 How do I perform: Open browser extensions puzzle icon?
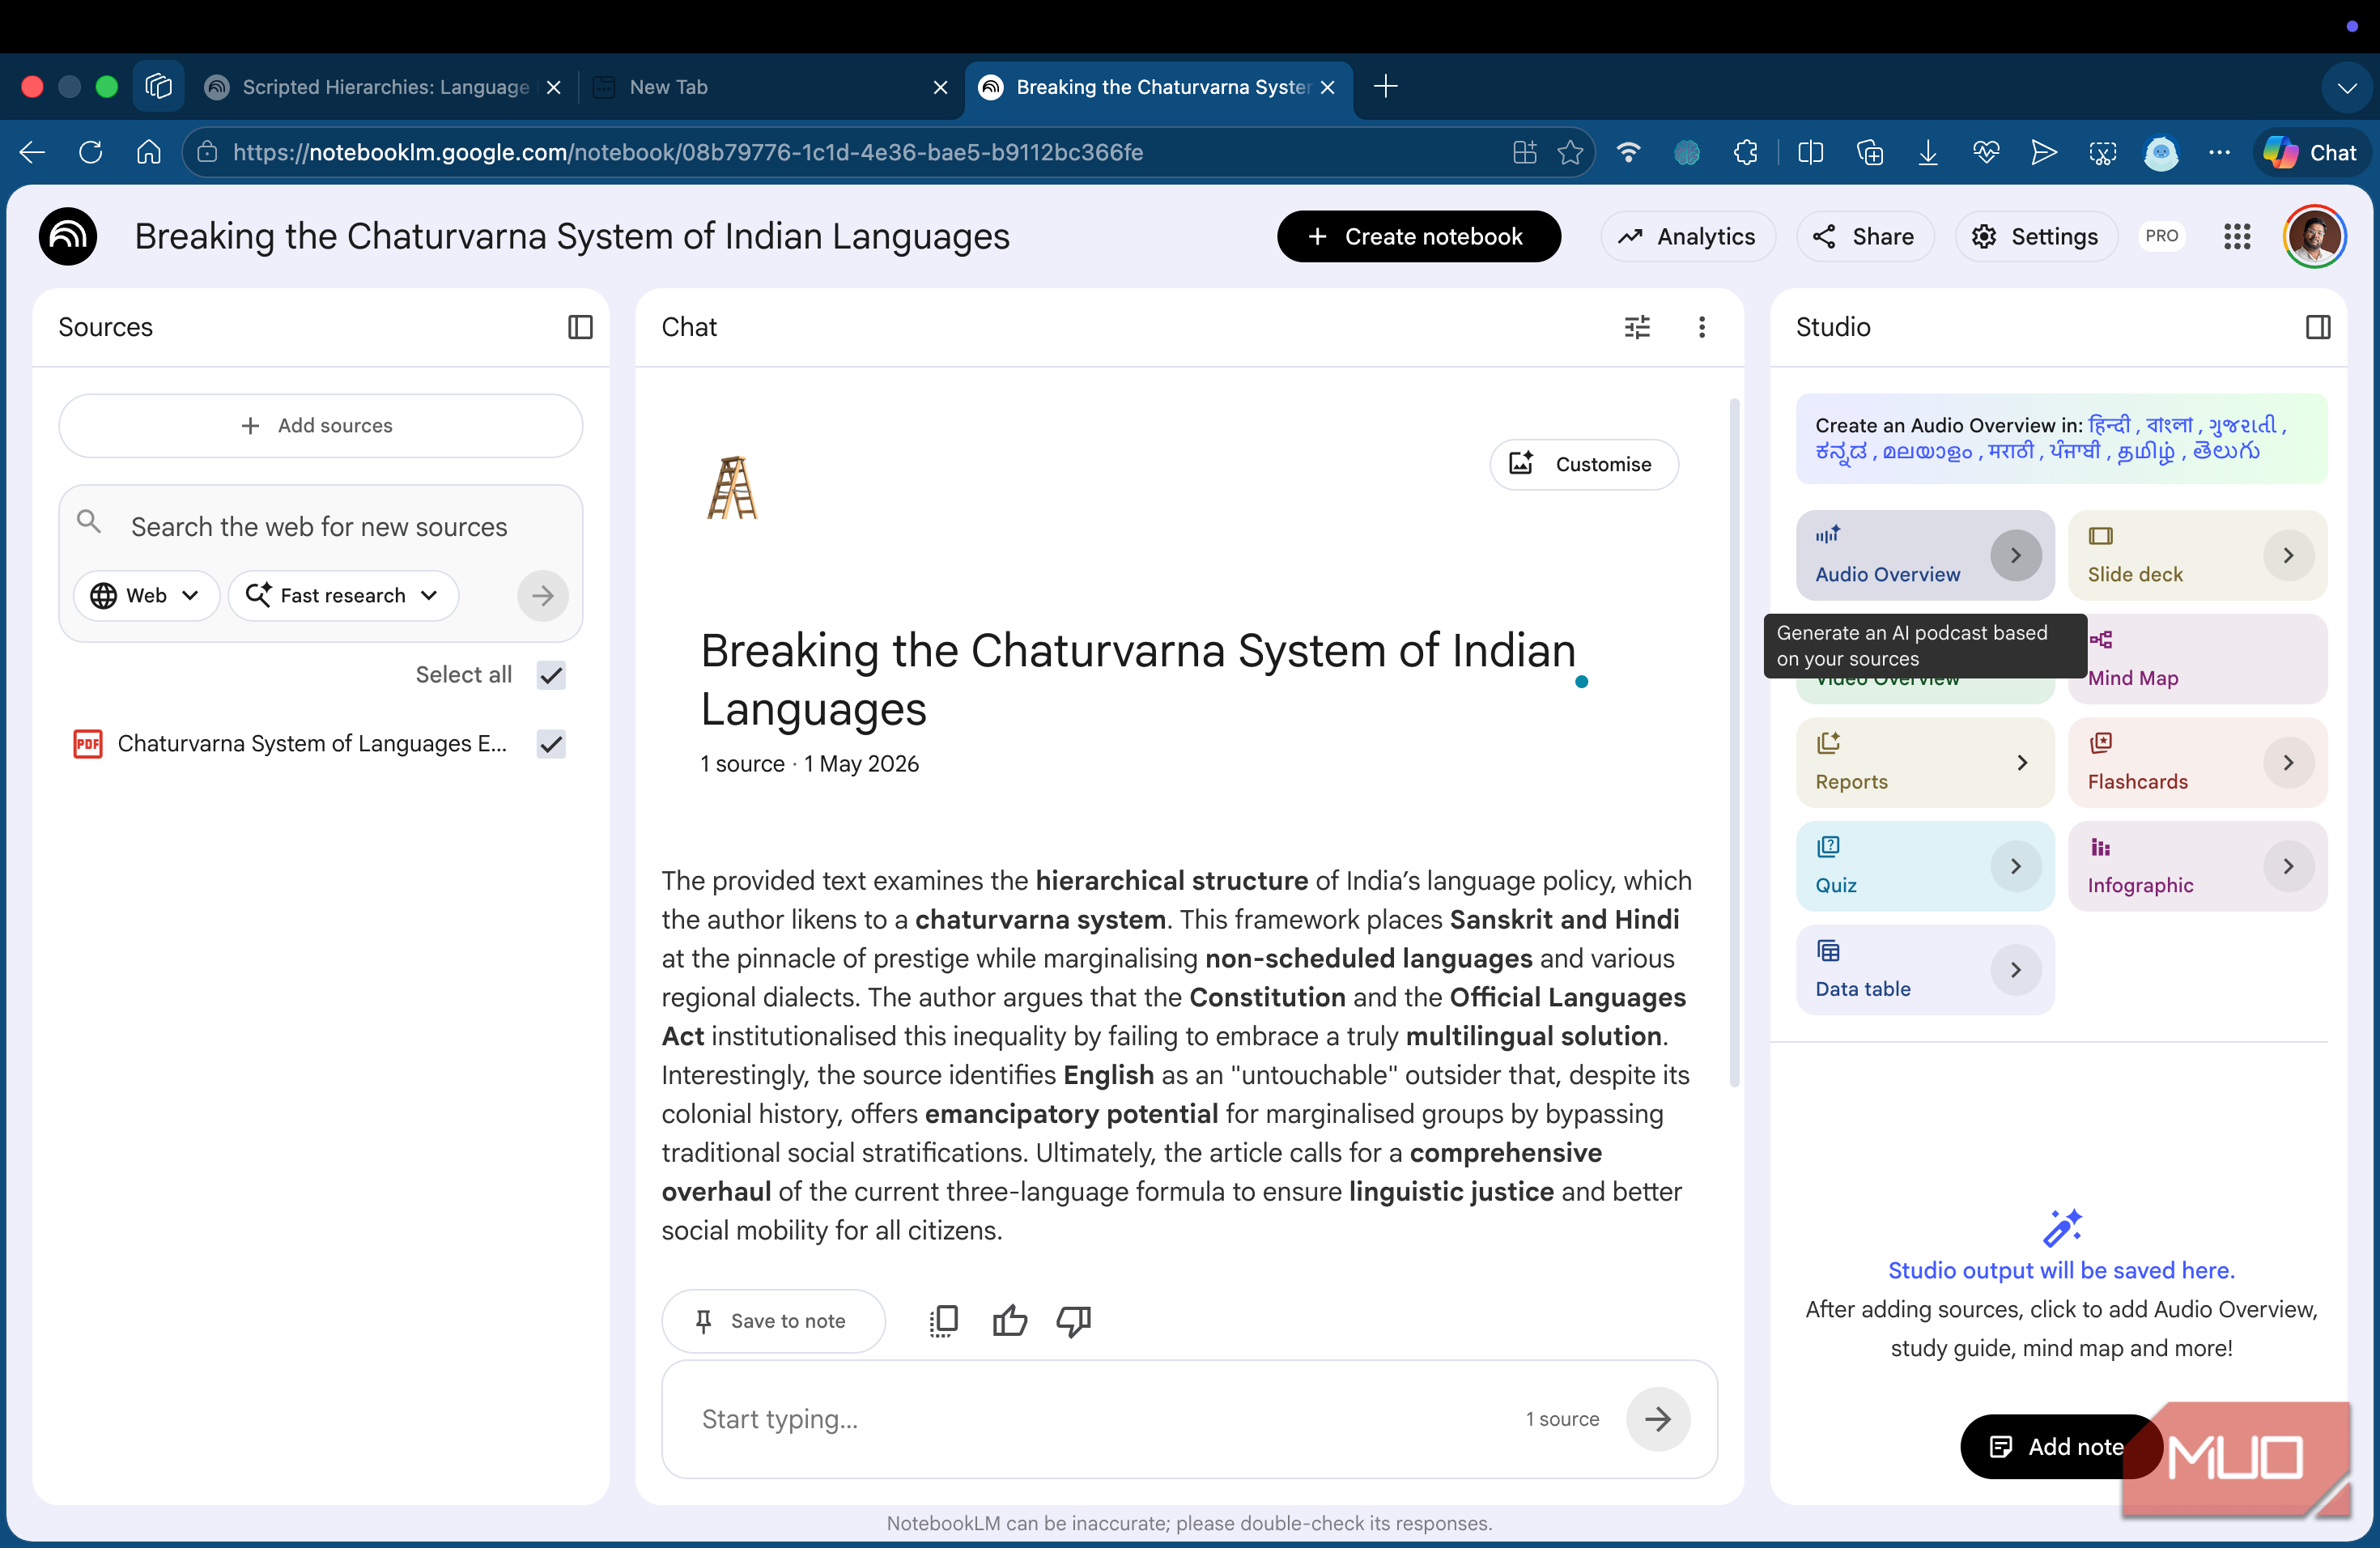pos(1745,152)
